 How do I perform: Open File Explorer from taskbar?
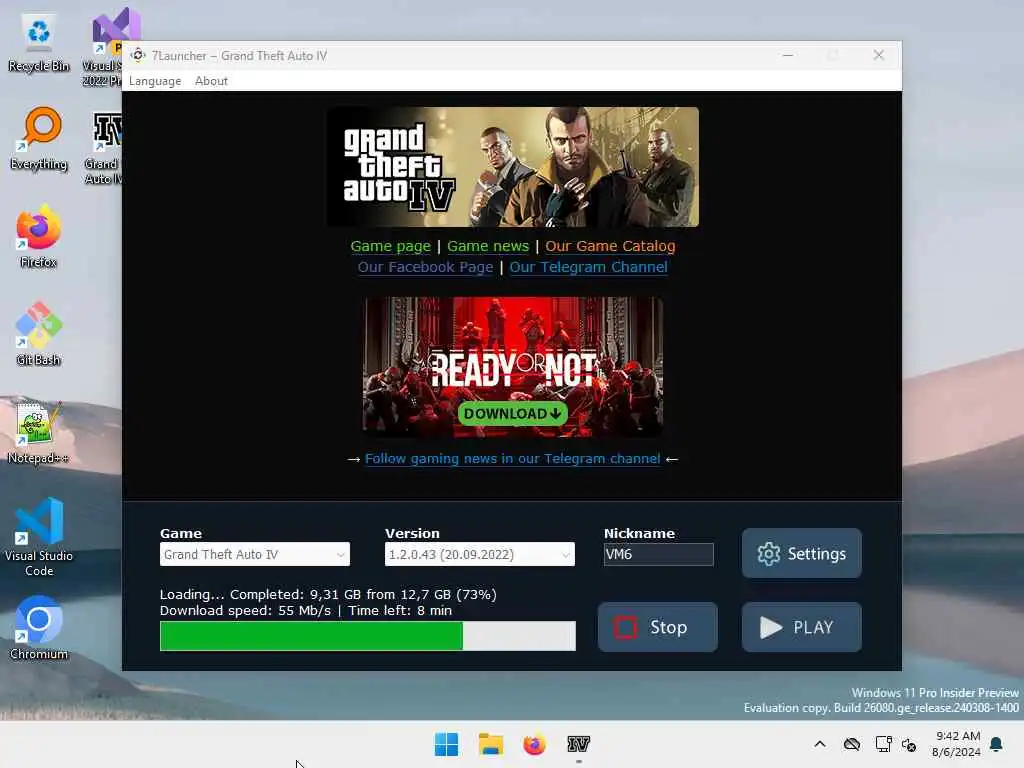490,744
